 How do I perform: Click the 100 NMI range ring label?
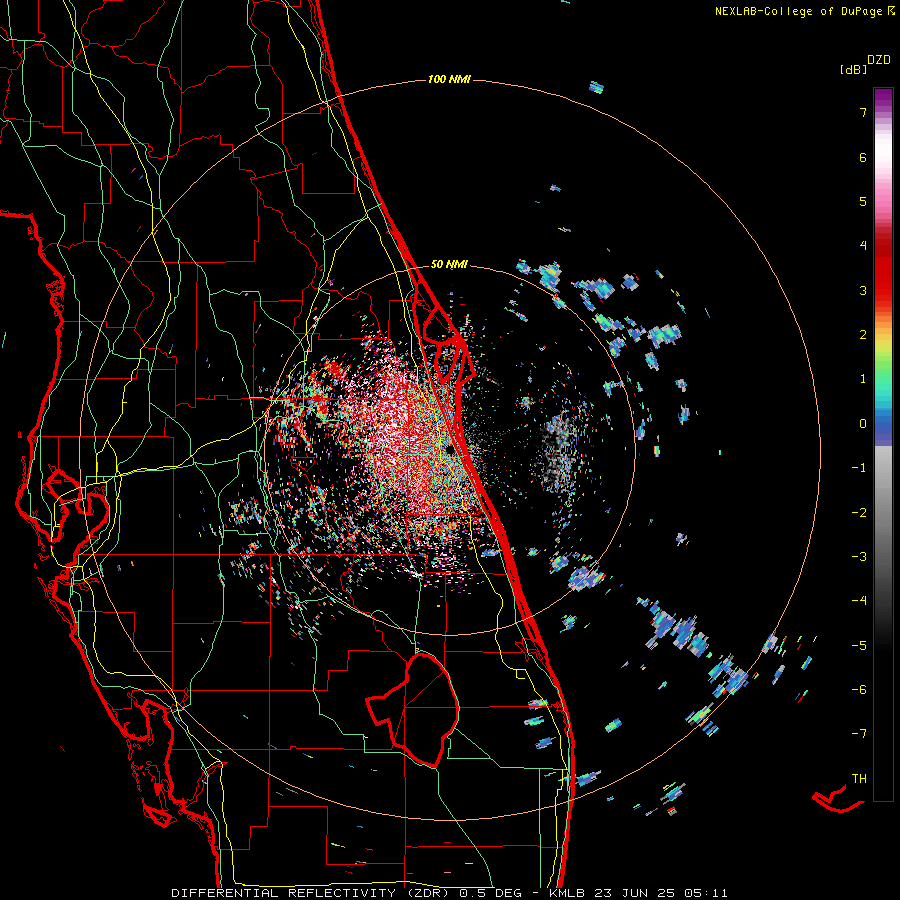click(x=449, y=79)
